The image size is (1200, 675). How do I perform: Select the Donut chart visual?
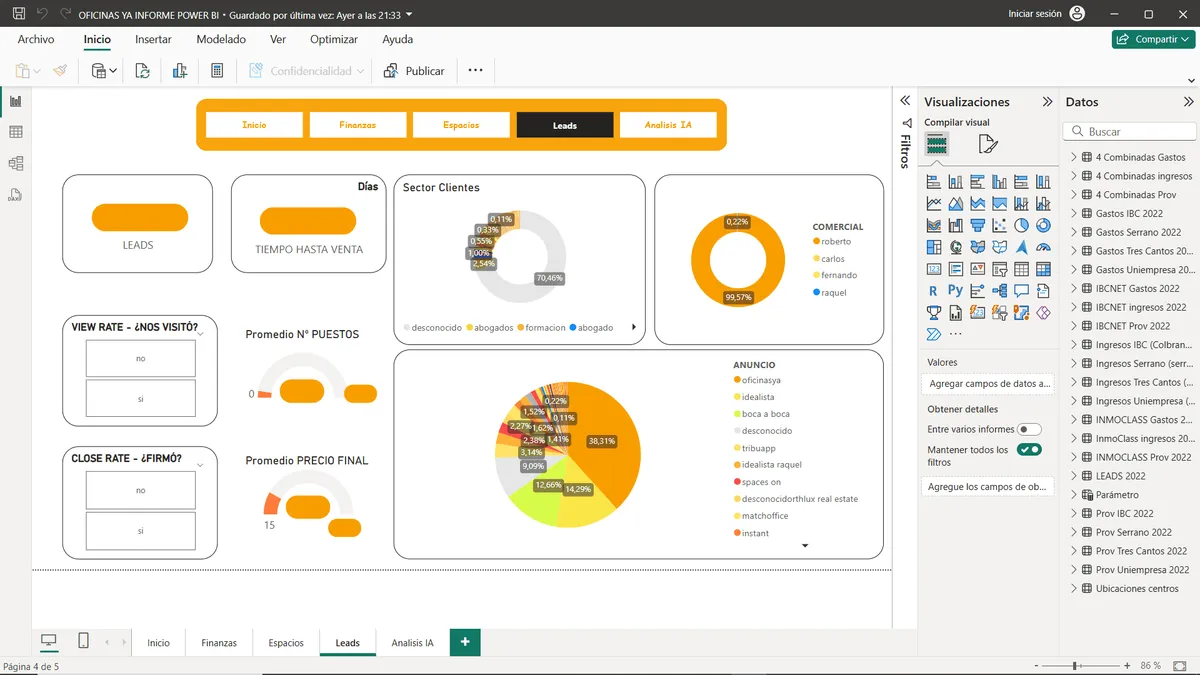click(x=1044, y=226)
